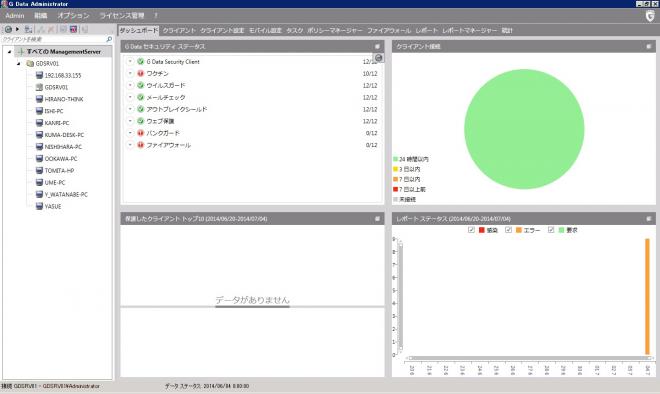Click the 10/12 value in the ワクチン row
The height and width of the screenshot is (394, 660).
(x=370, y=74)
